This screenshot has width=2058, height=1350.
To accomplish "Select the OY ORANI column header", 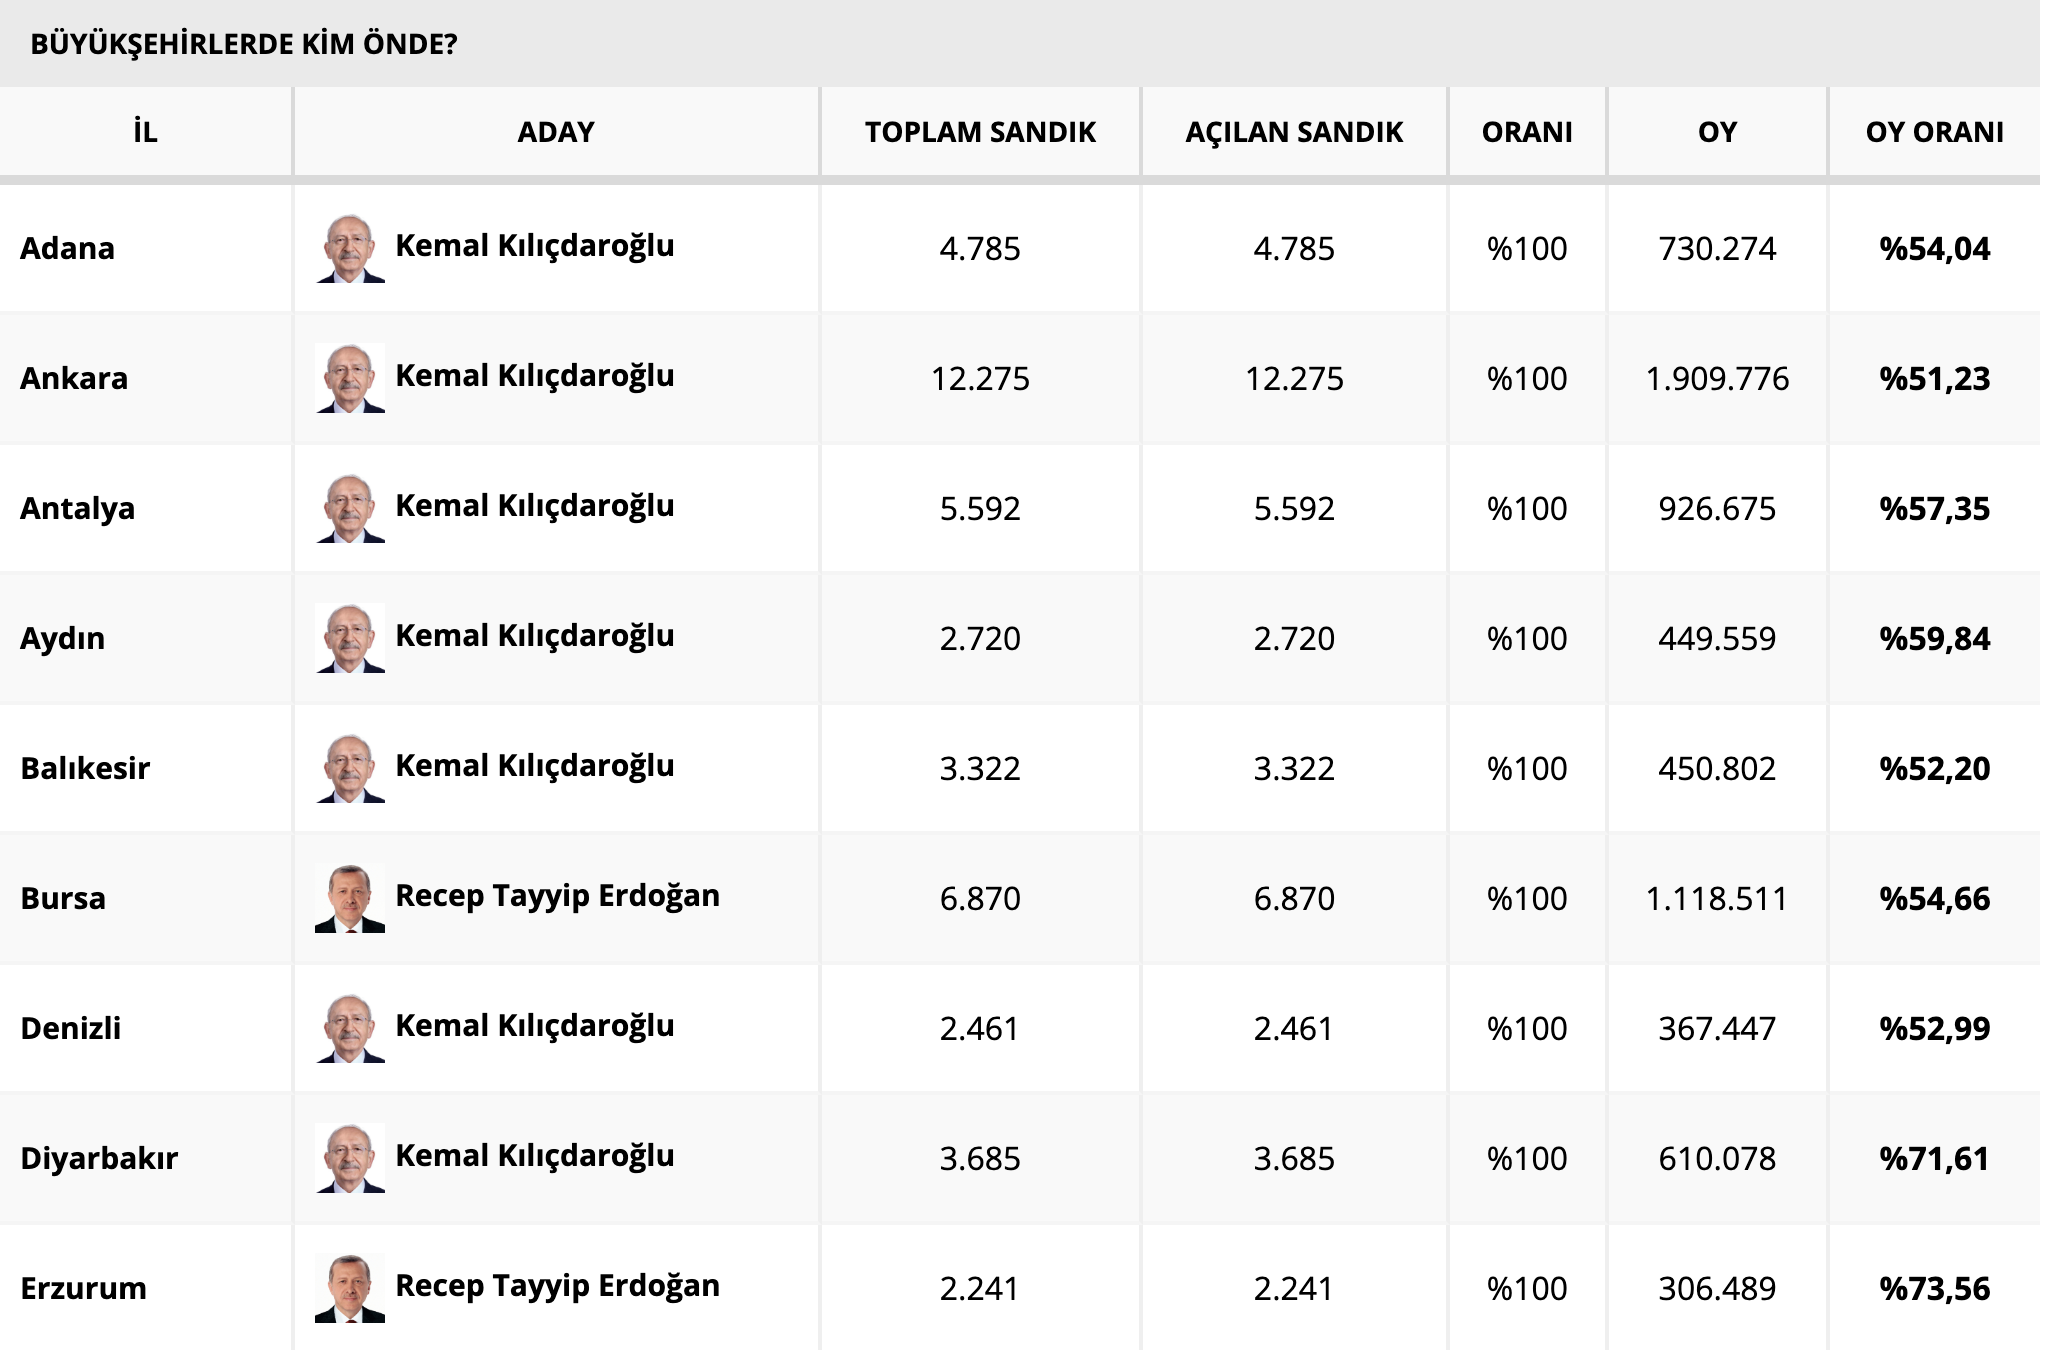I will pyautogui.click(x=1934, y=132).
